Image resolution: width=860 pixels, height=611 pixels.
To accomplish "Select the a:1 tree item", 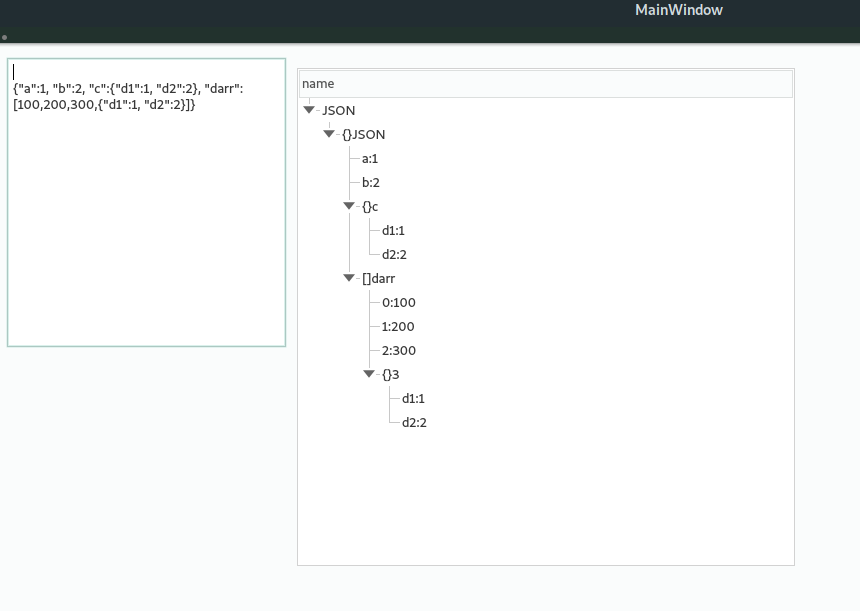I will click(x=370, y=158).
